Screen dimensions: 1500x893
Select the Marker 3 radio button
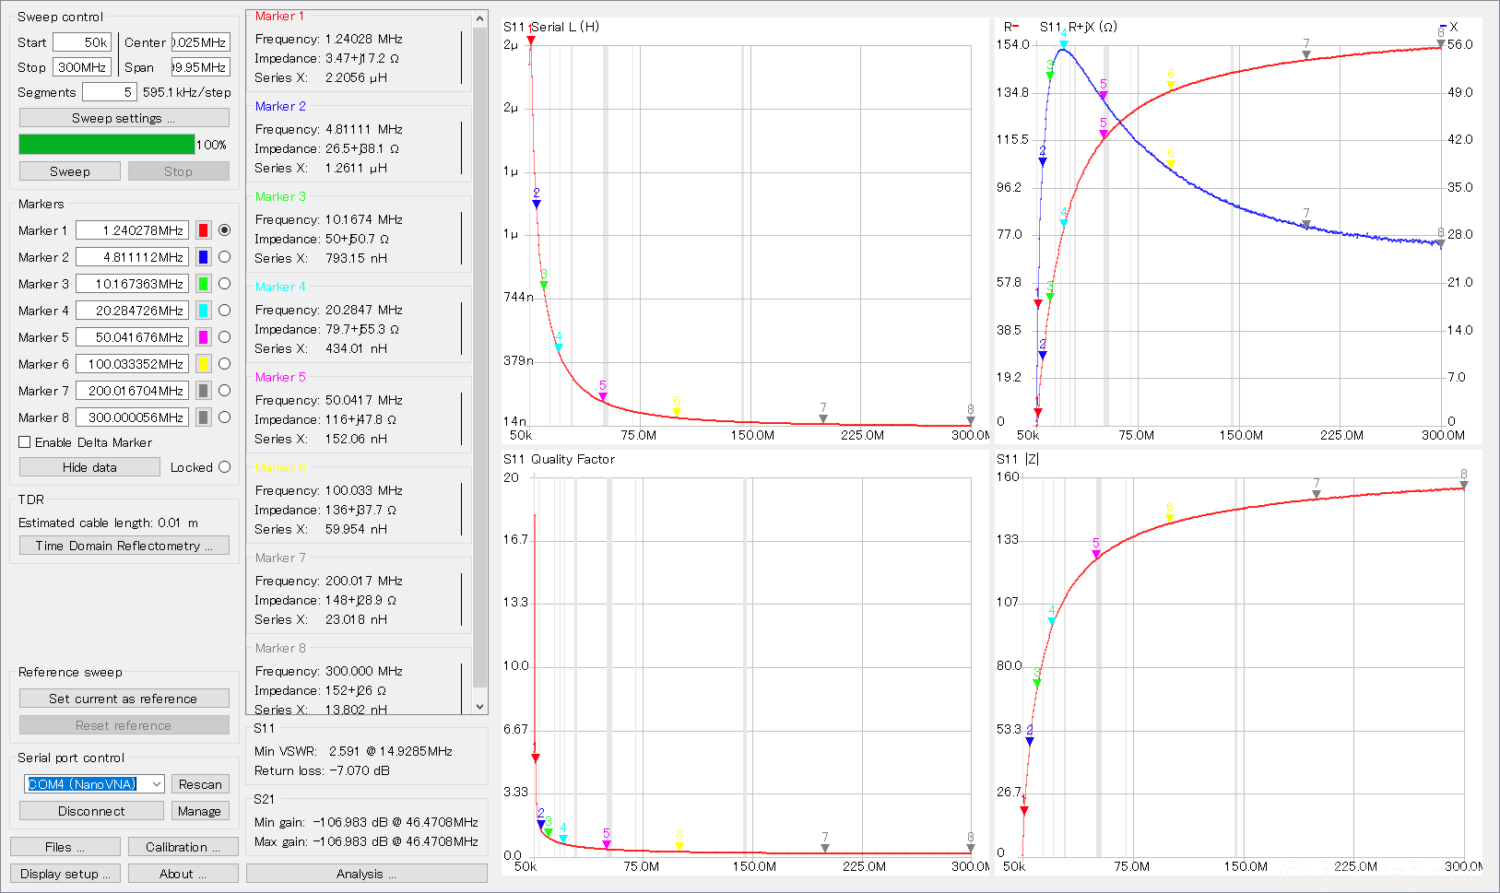pos(224,284)
